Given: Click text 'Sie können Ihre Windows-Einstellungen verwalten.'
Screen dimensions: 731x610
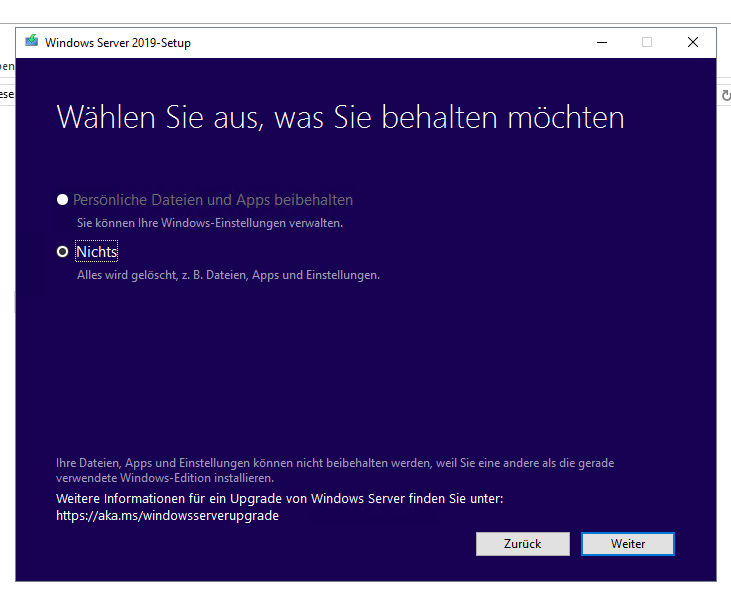Looking at the screenshot, I should coord(210,223).
